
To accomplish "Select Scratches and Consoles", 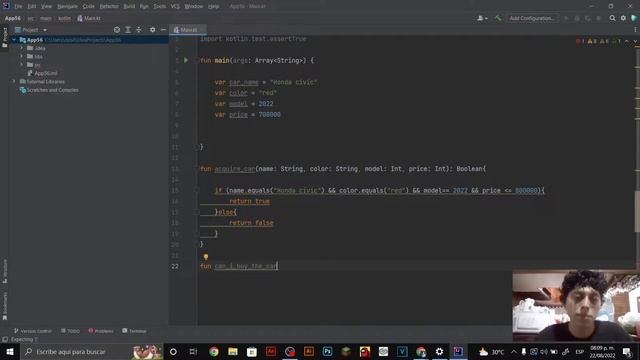I will 49,90.
